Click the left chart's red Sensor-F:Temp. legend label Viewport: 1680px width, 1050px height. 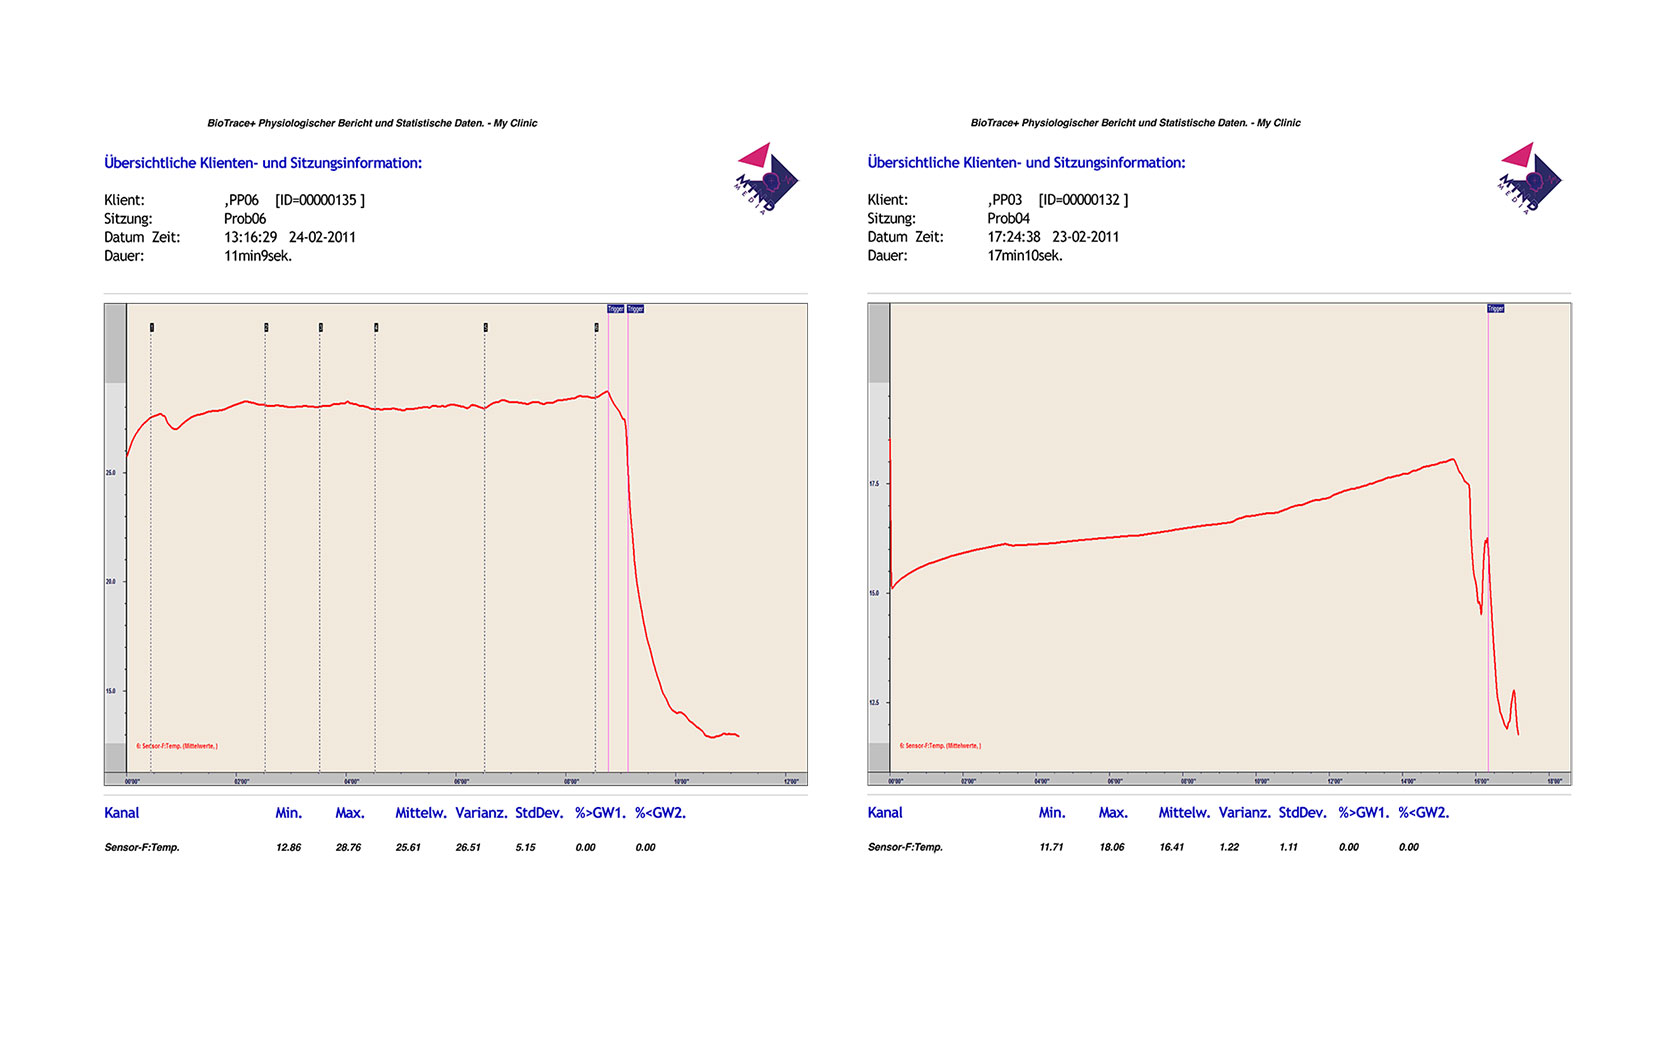coord(177,746)
